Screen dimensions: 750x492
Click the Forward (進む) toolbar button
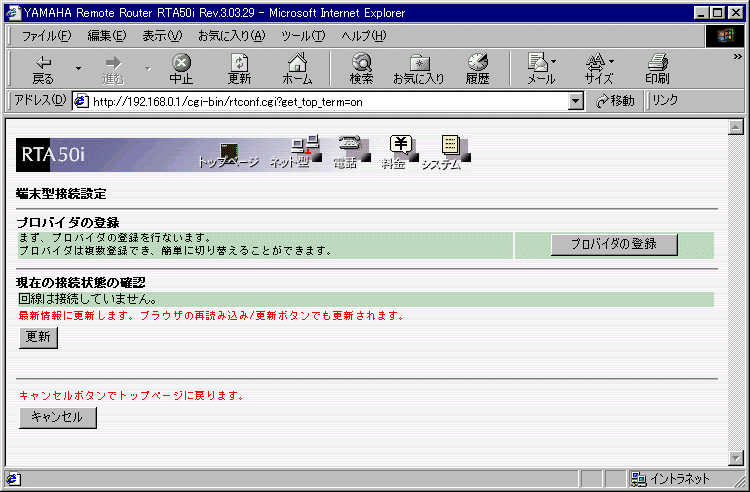point(113,70)
